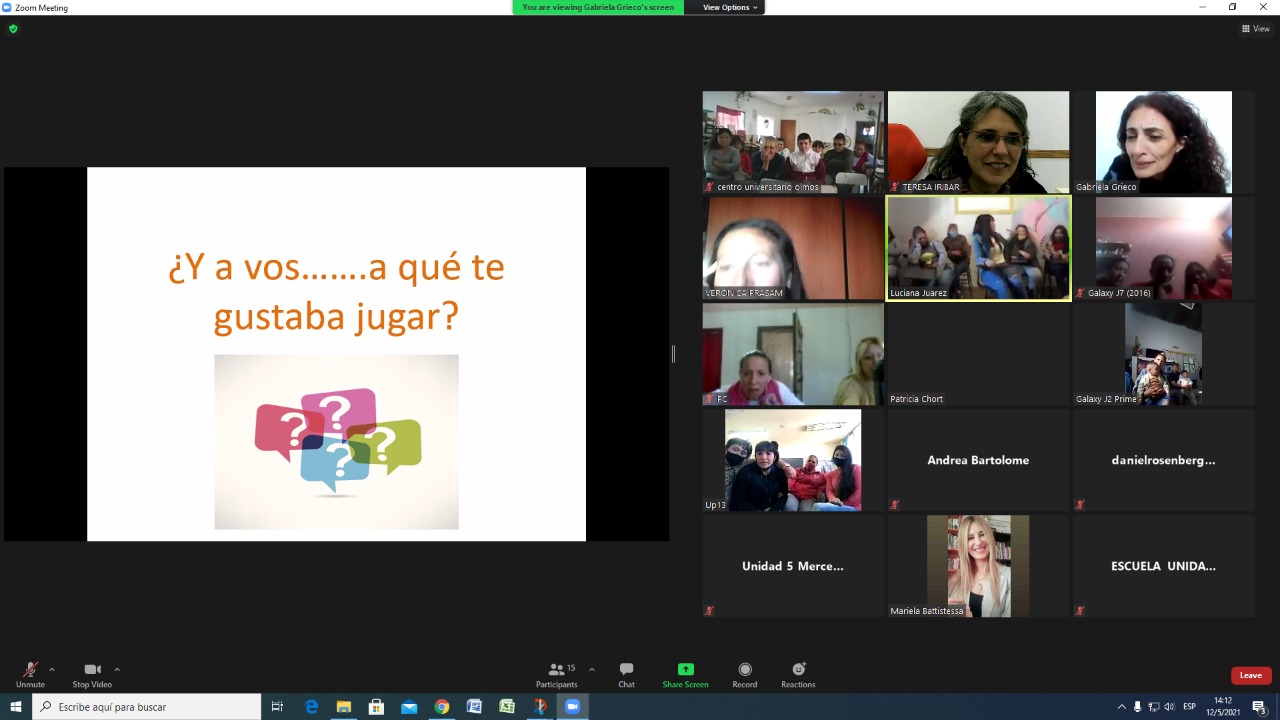
Task: Select Gabriela Grieco's video tile
Action: tap(1163, 142)
